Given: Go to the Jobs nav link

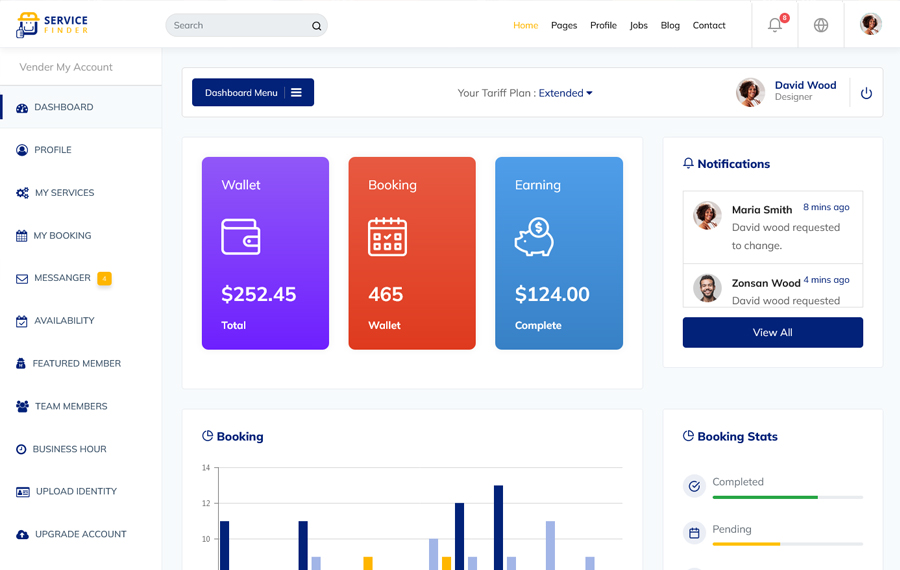Looking at the screenshot, I should point(639,25).
